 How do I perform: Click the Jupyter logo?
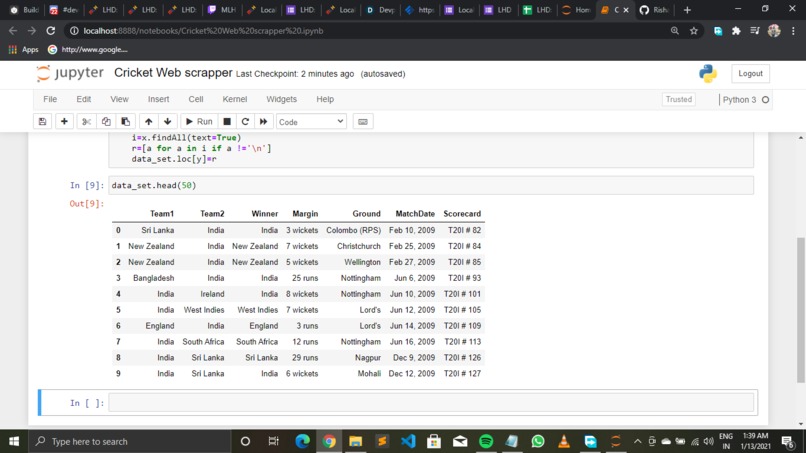70,73
